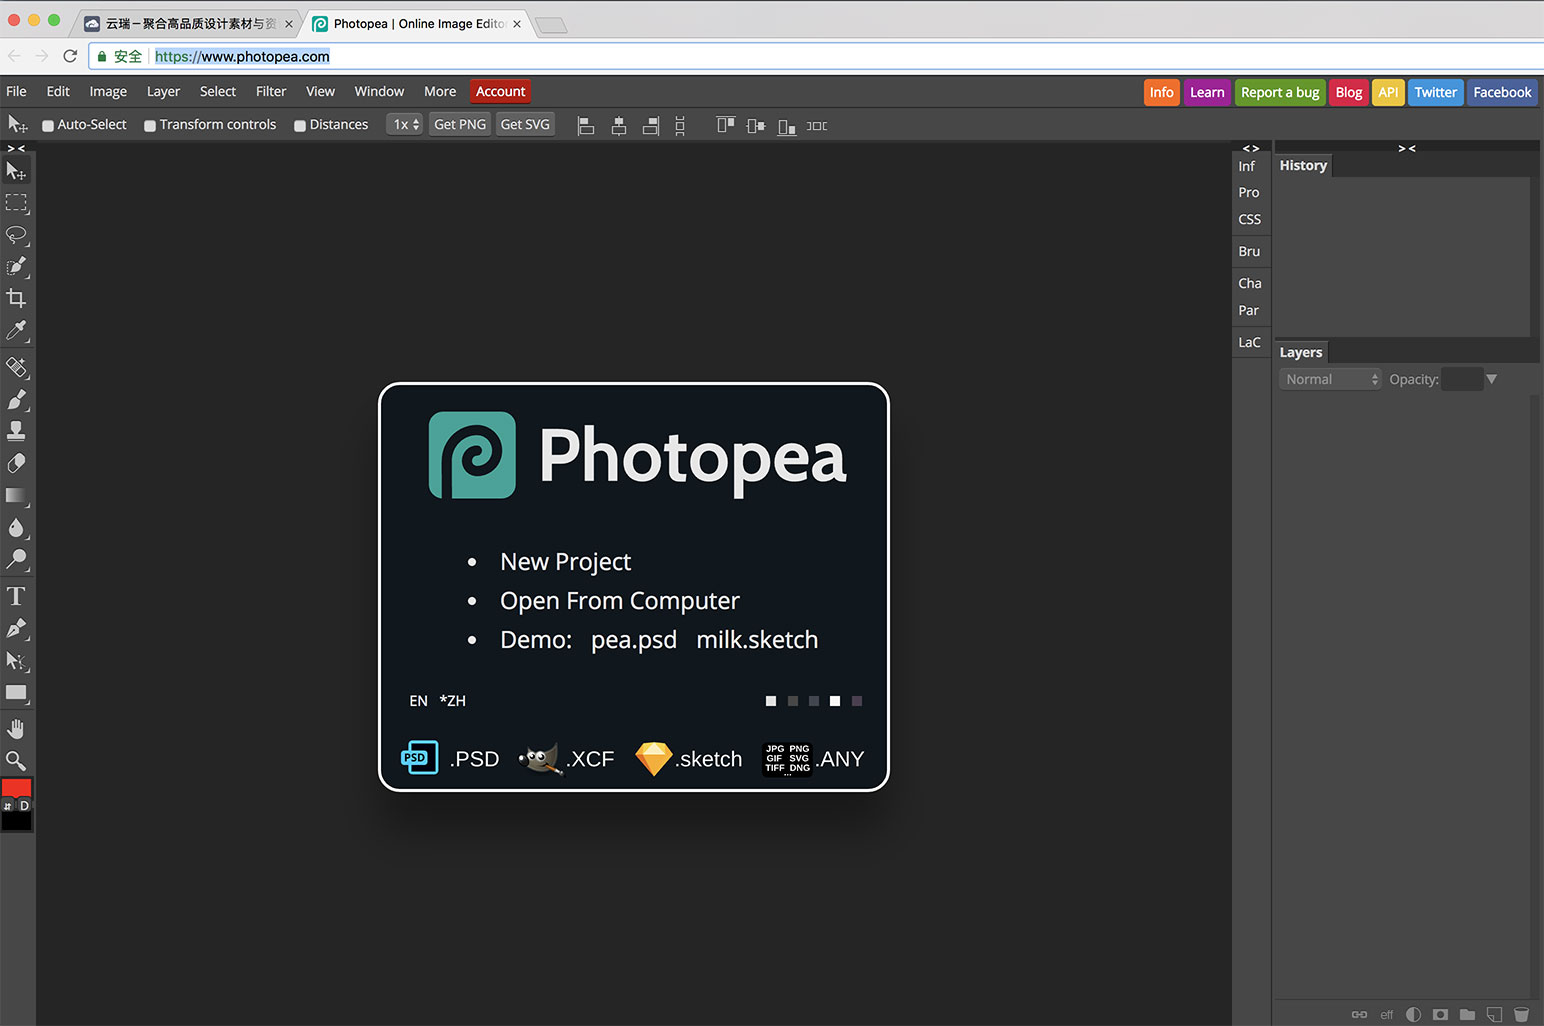Image resolution: width=1544 pixels, height=1026 pixels.
Task: Select the Gradient tool
Action: click(16, 495)
